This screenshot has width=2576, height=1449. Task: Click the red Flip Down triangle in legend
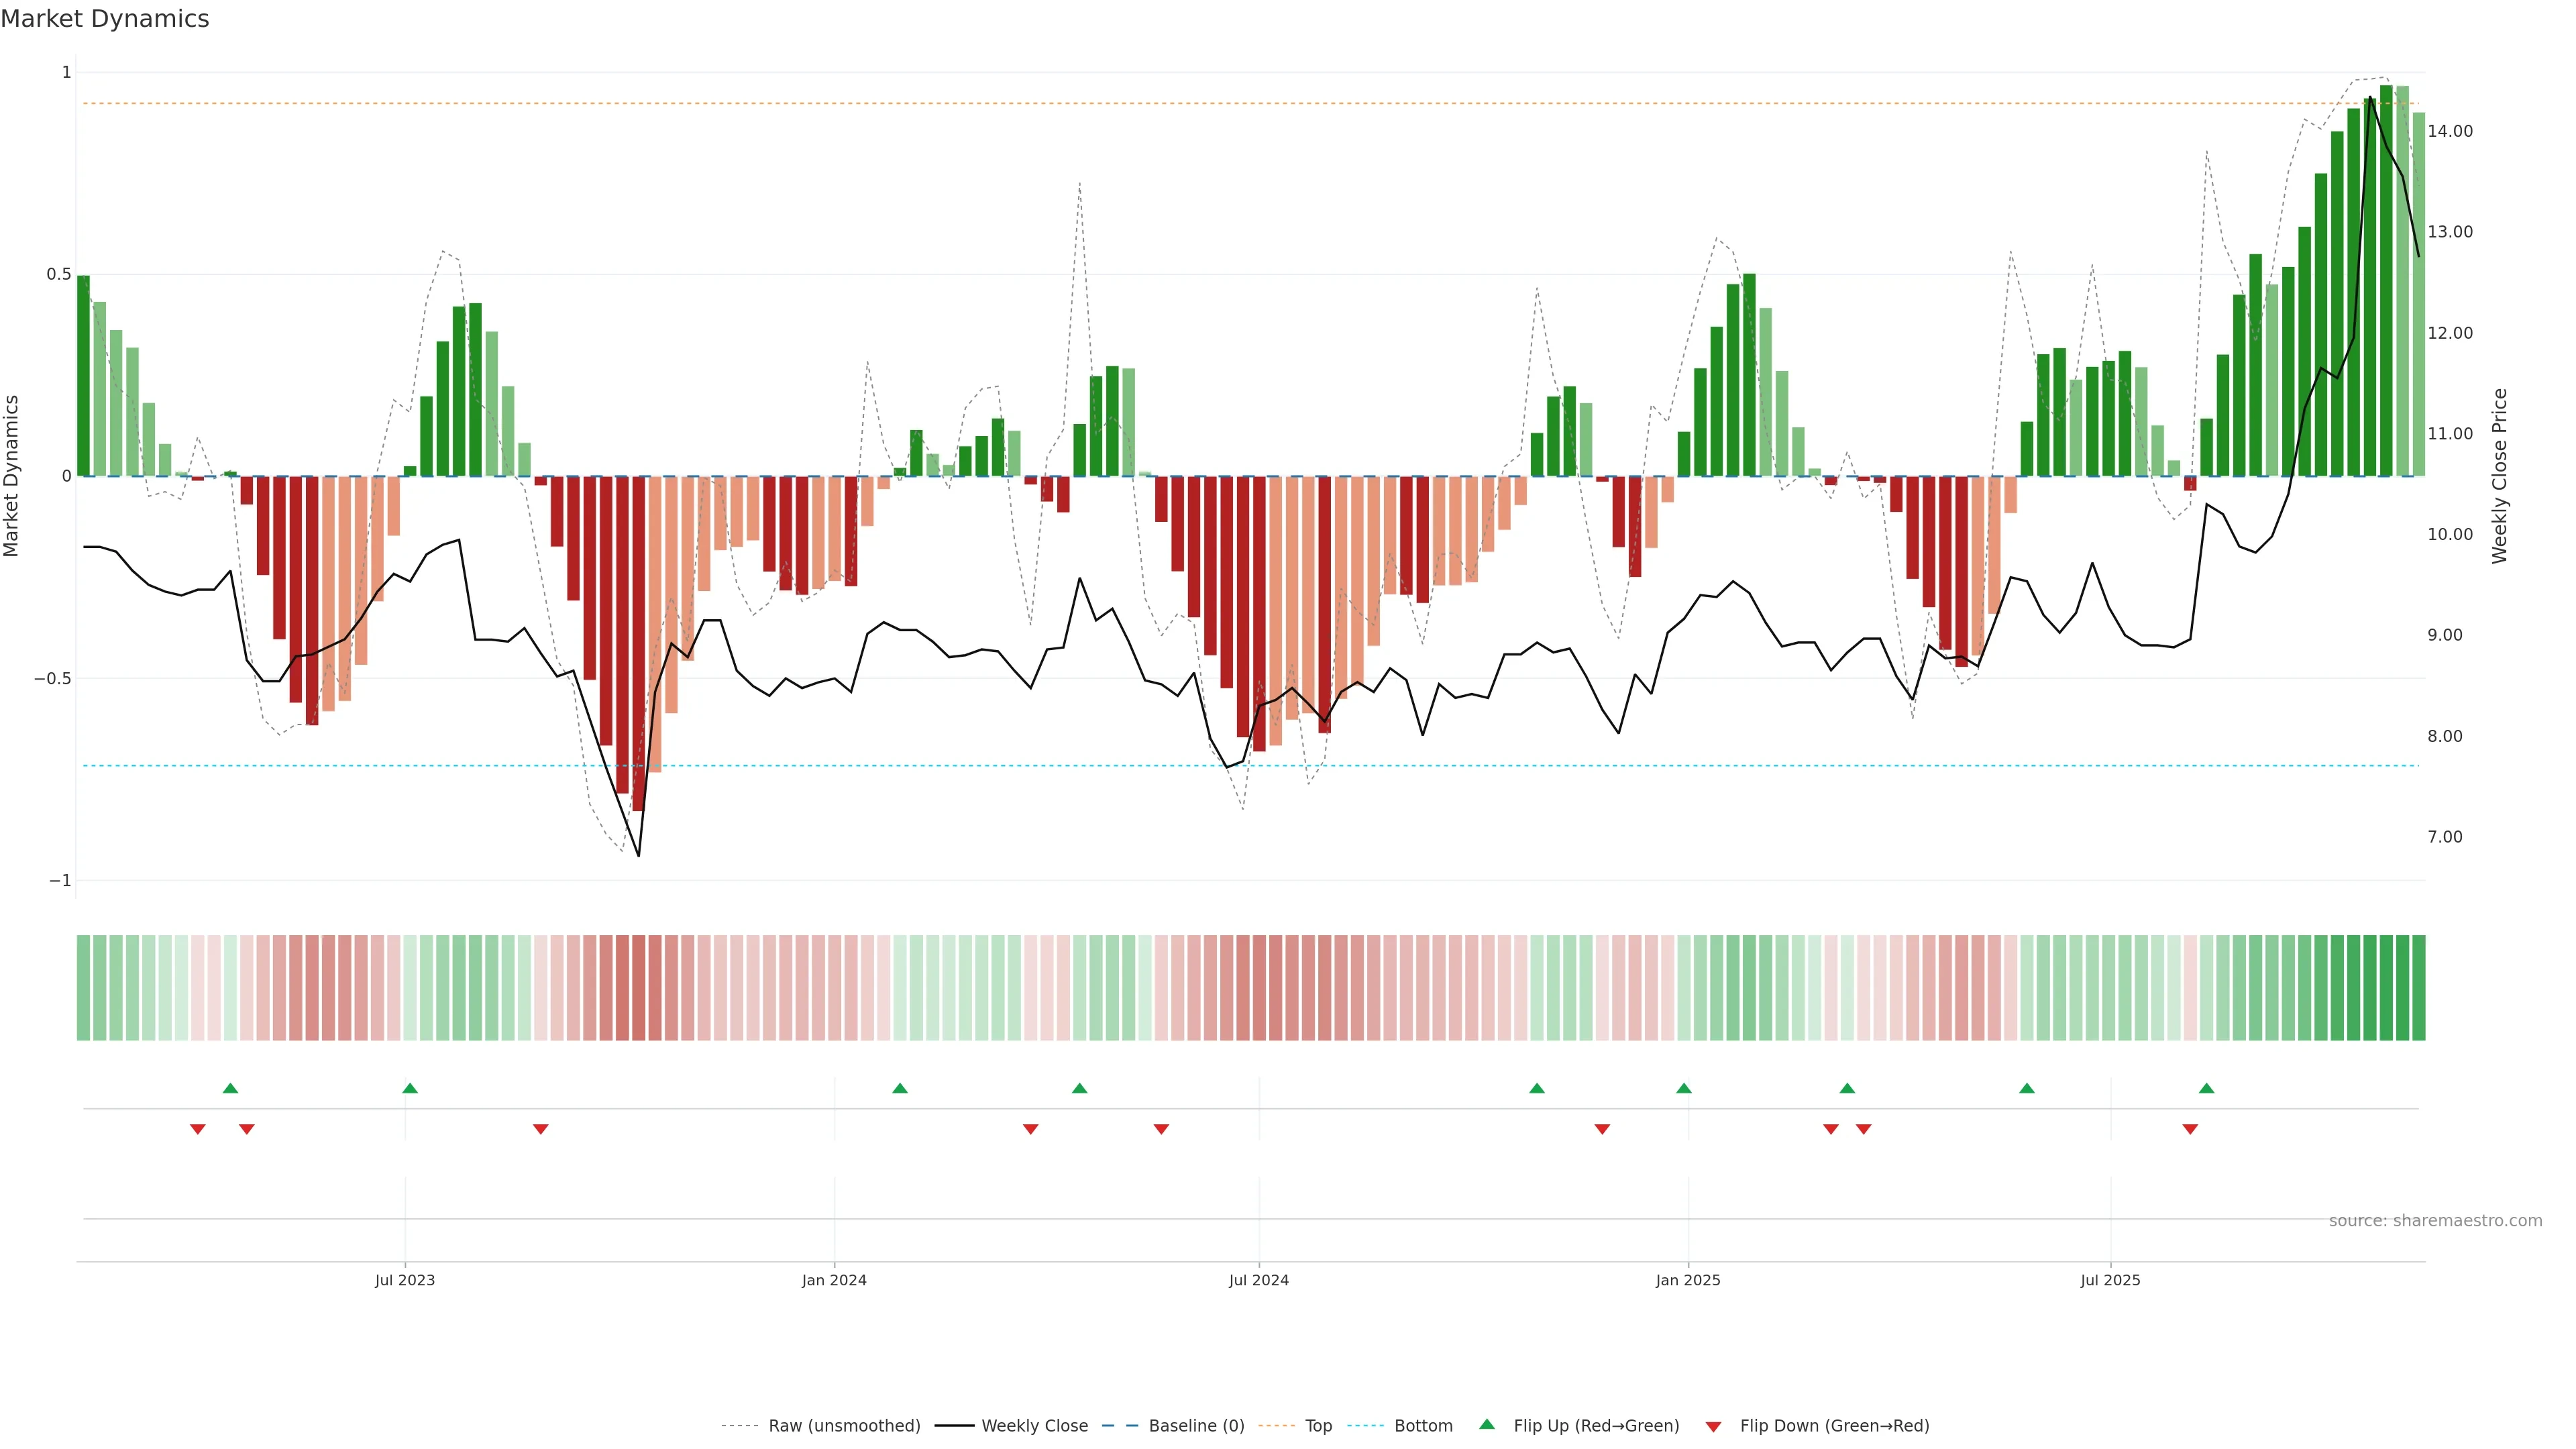click(1713, 1427)
